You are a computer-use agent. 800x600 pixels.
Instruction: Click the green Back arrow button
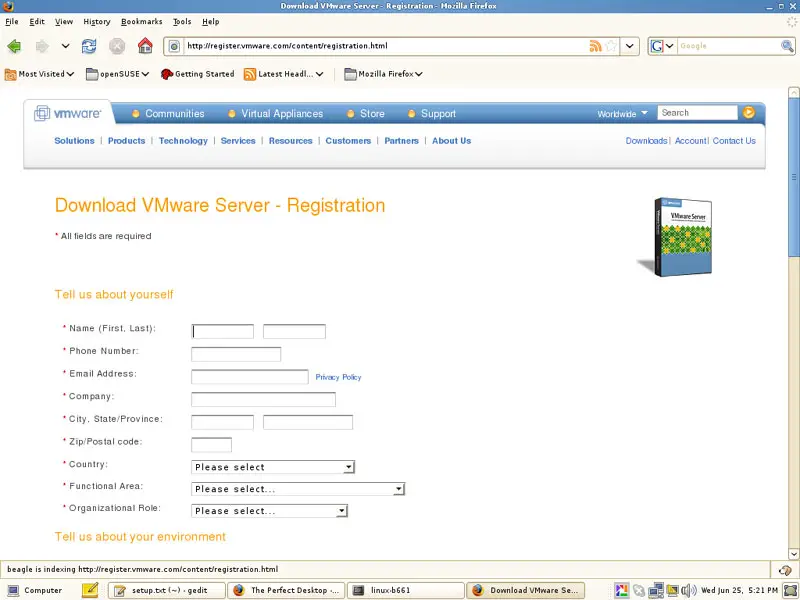tap(14, 46)
